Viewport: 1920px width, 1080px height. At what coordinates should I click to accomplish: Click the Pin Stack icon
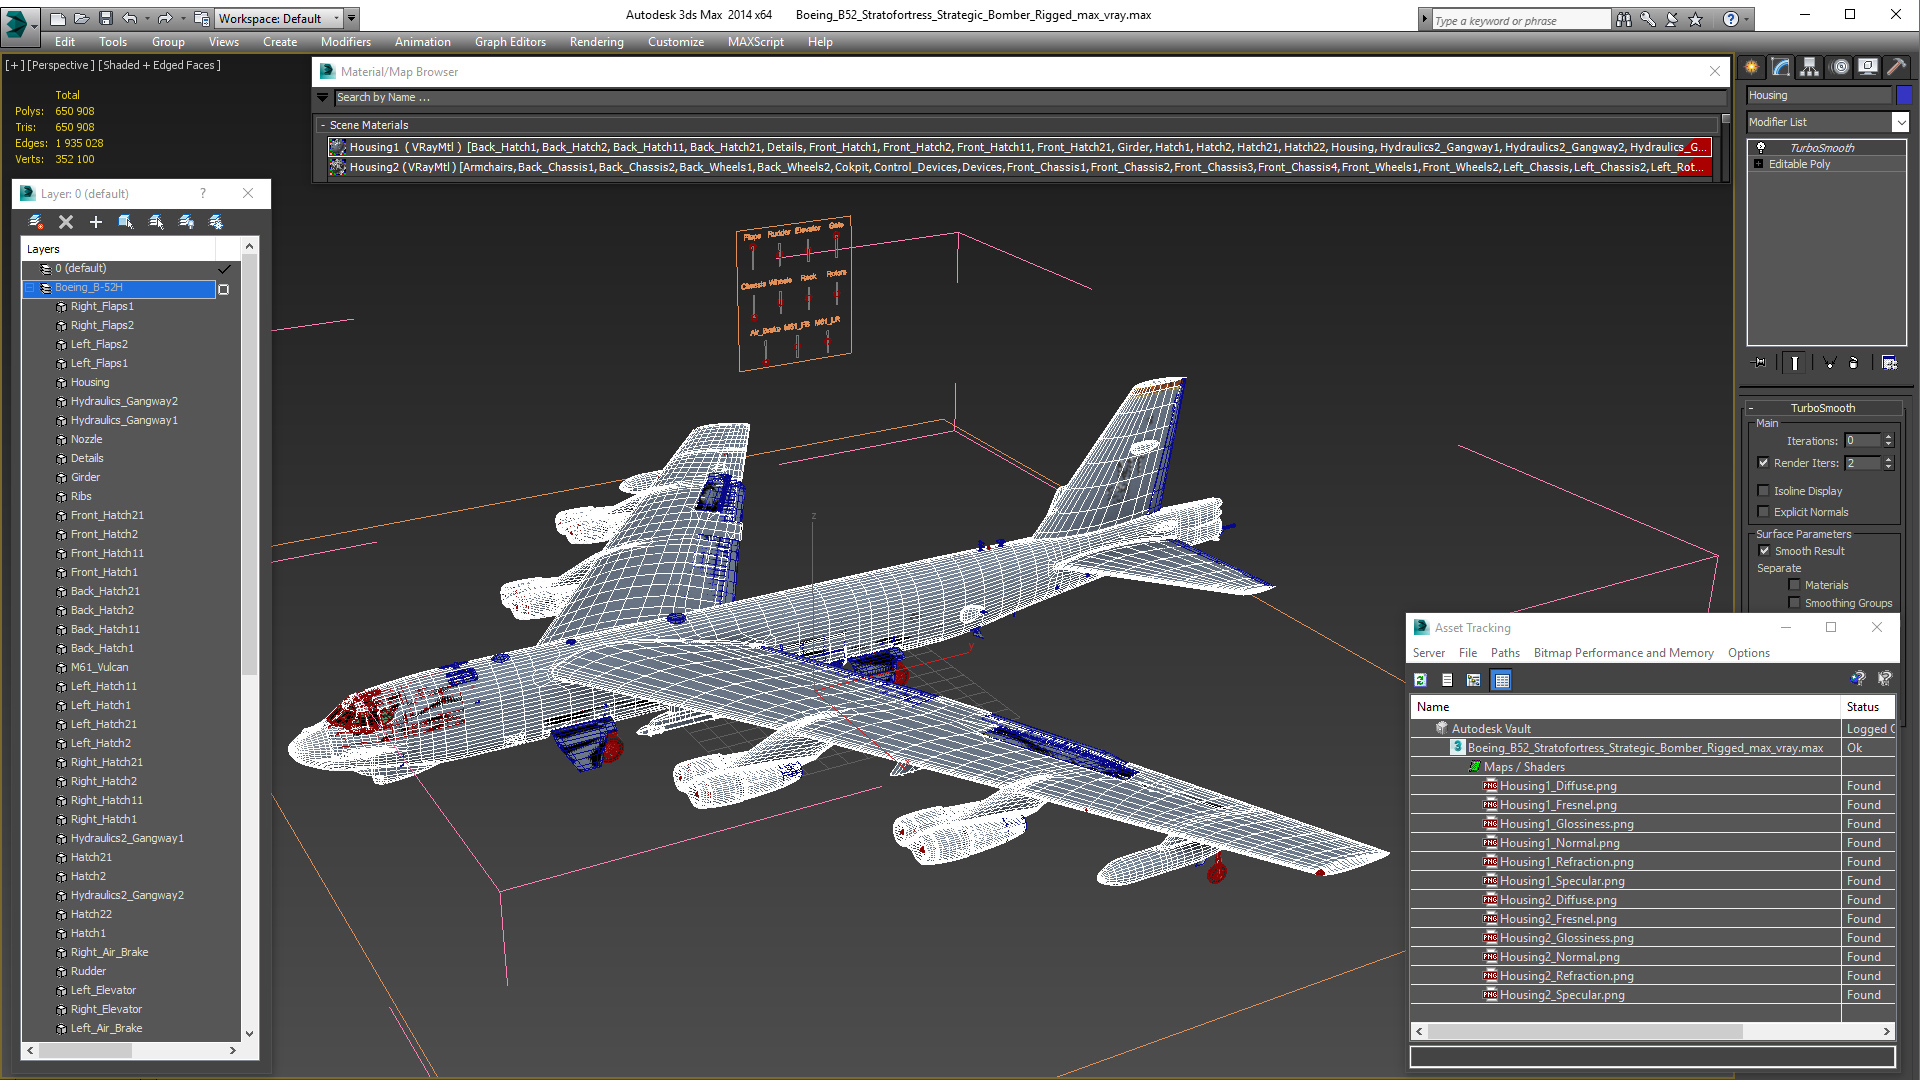[1760, 363]
